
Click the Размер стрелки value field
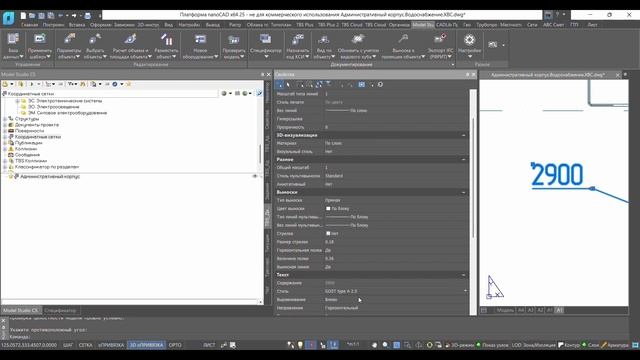click(396, 242)
